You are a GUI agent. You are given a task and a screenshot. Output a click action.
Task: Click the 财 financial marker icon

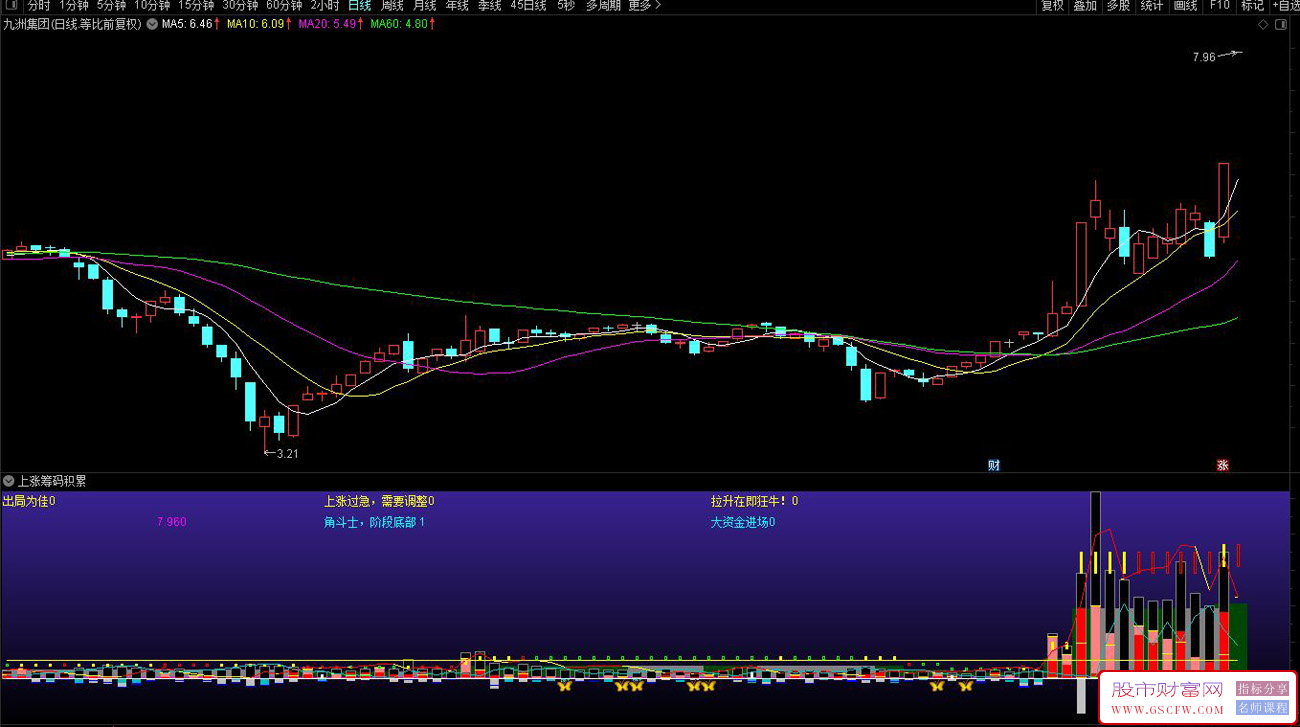tap(994, 465)
